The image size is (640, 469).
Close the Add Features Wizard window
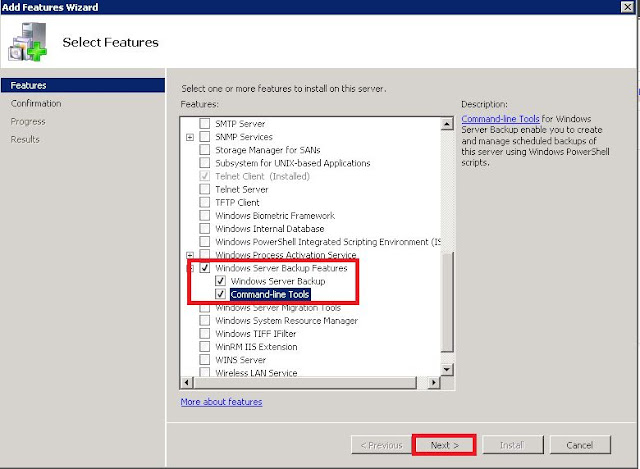tap(627, 7)
